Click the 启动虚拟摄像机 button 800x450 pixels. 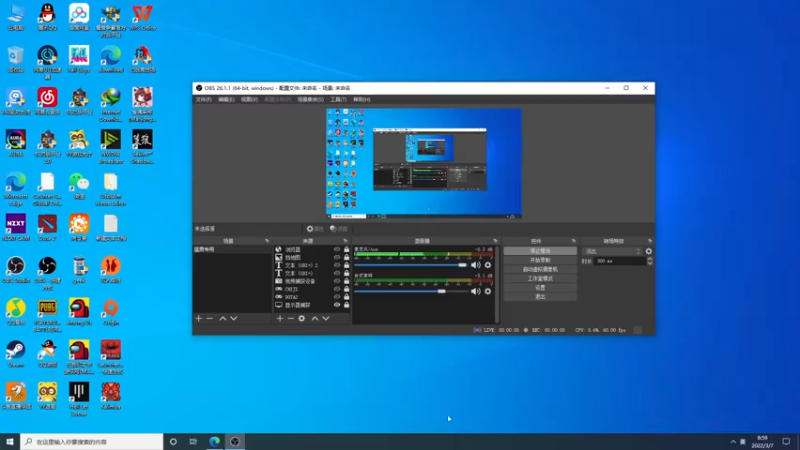click(x=540, y=269)
